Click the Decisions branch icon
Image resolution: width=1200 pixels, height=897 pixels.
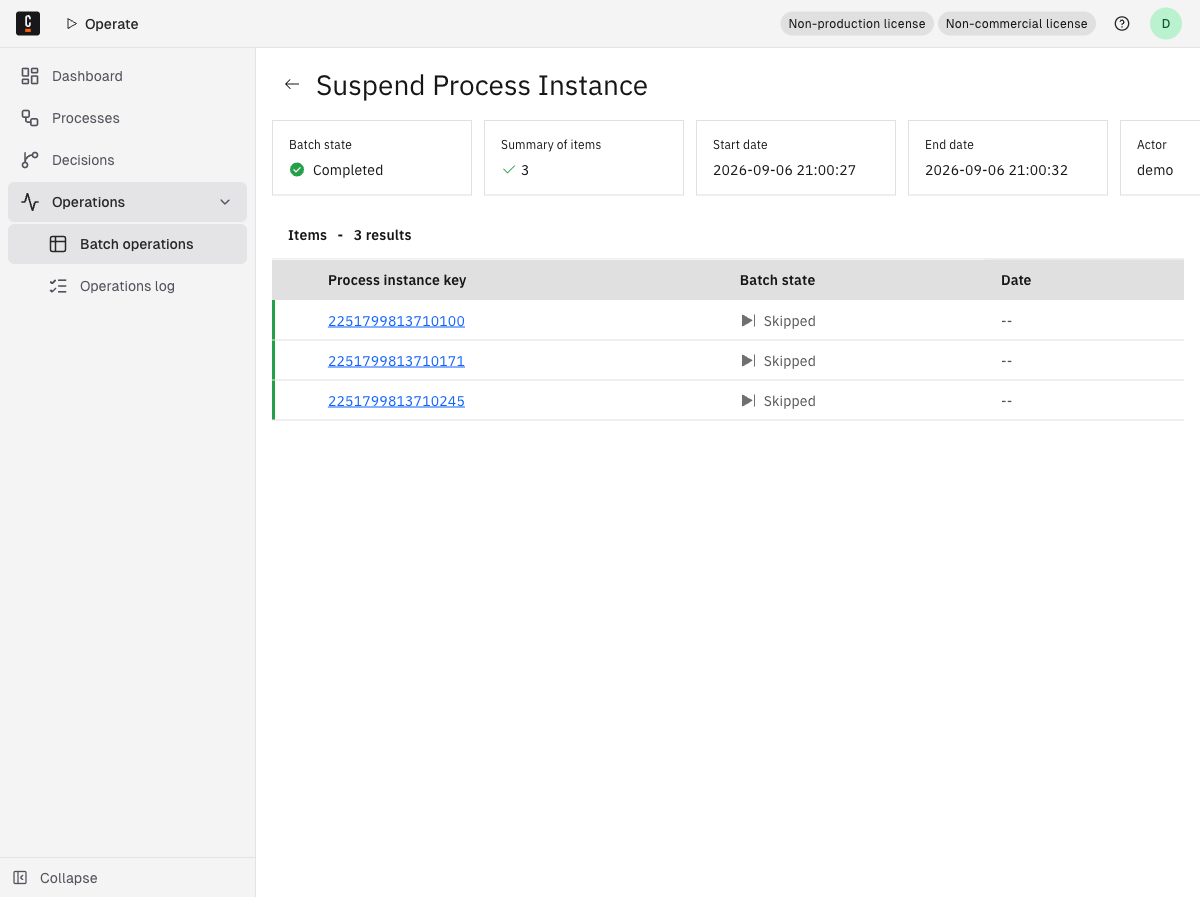30,160
